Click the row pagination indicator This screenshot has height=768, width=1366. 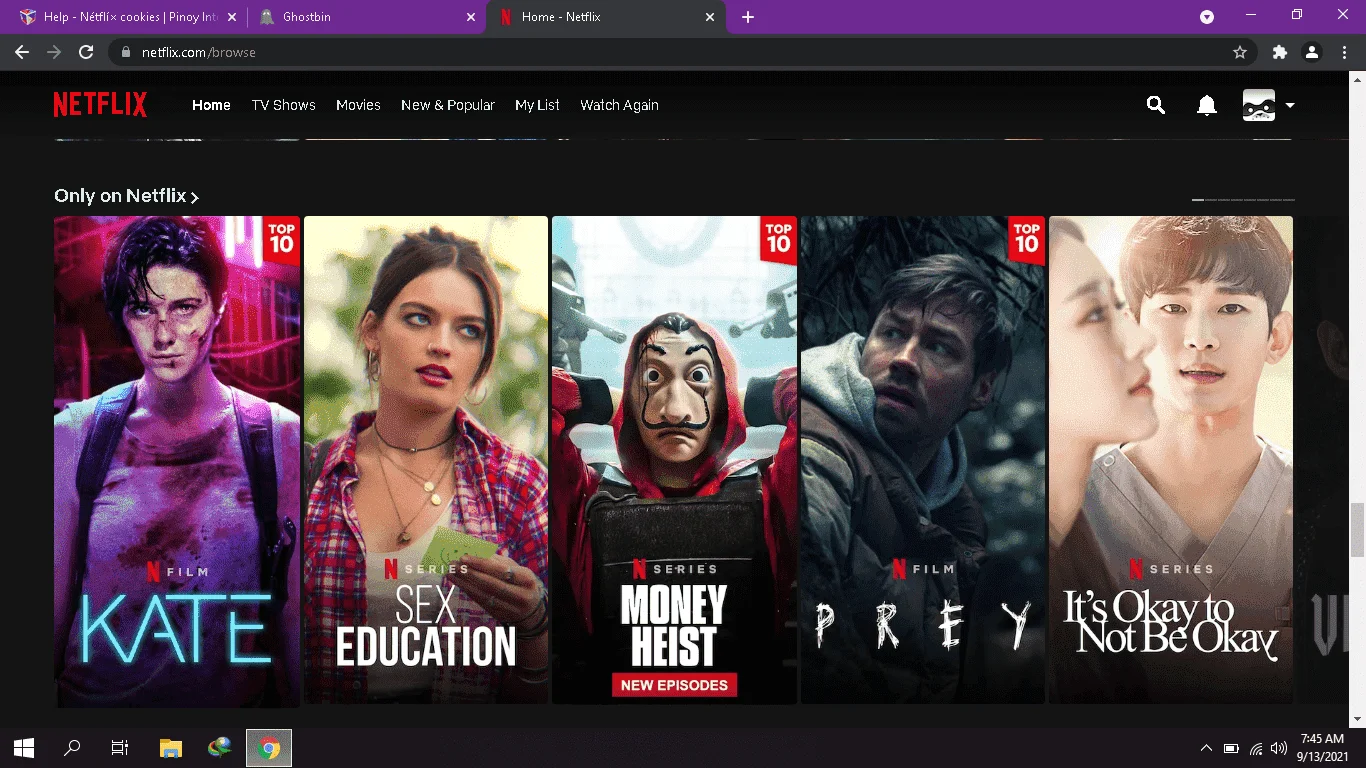pos(1243,200)
